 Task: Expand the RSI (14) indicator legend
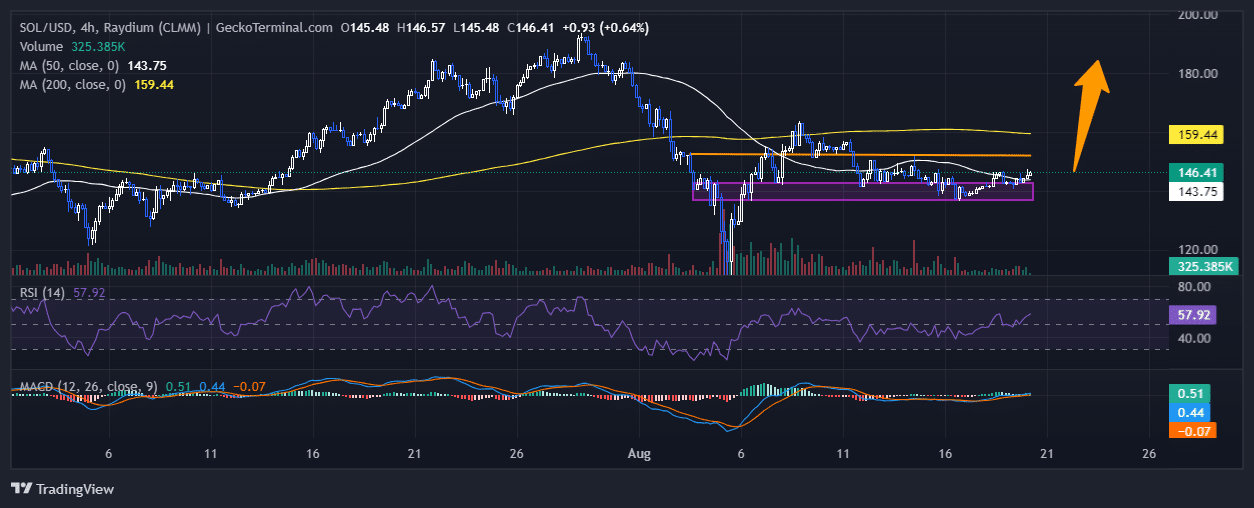[43, 293]
